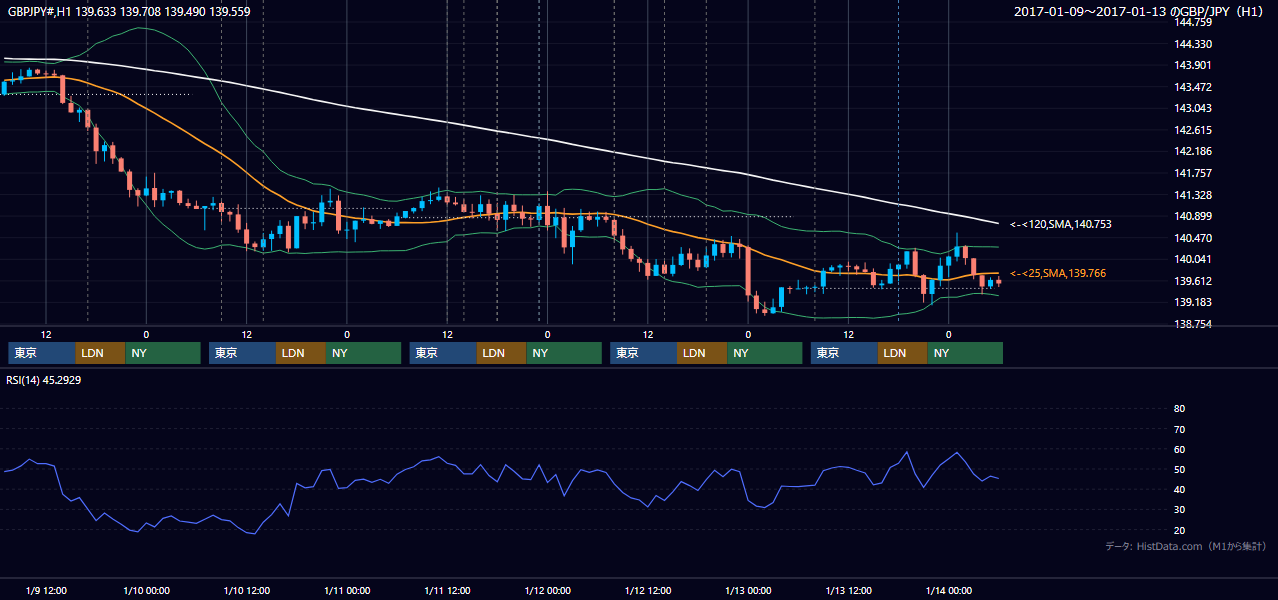The height and width of the screenshot is (600, 1278).
Task: Select the leftmost 東京 session box
Action: click(x=42, y=353)
